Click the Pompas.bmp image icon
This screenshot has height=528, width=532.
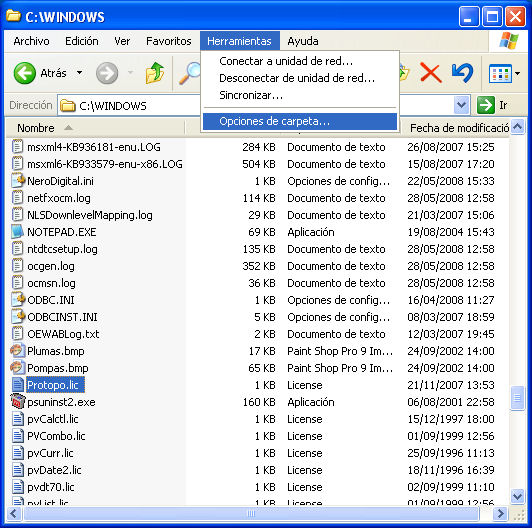[17, 367]
